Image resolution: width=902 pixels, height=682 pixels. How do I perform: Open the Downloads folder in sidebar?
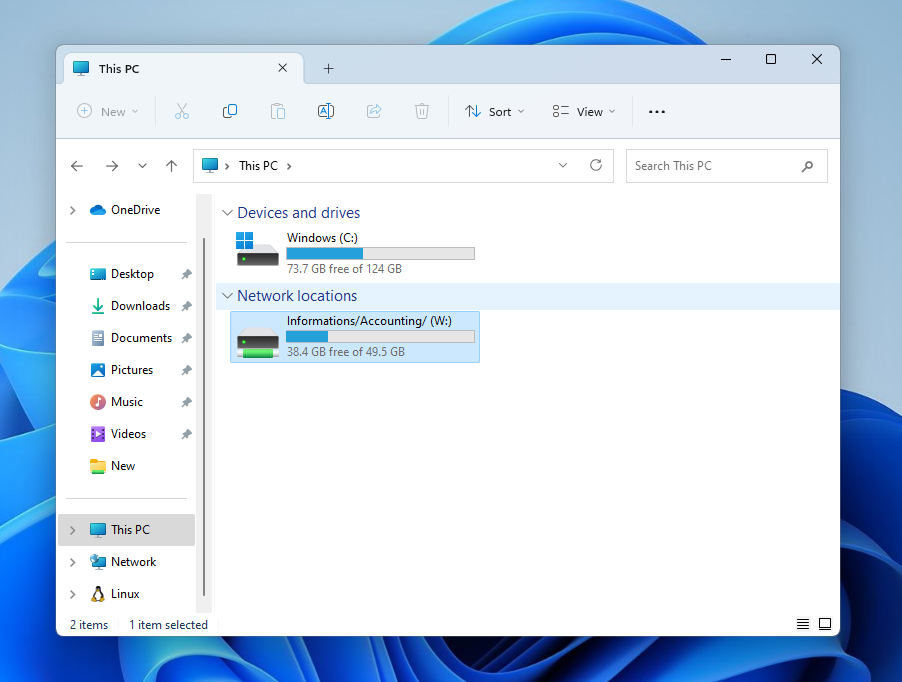coord(139,306)
